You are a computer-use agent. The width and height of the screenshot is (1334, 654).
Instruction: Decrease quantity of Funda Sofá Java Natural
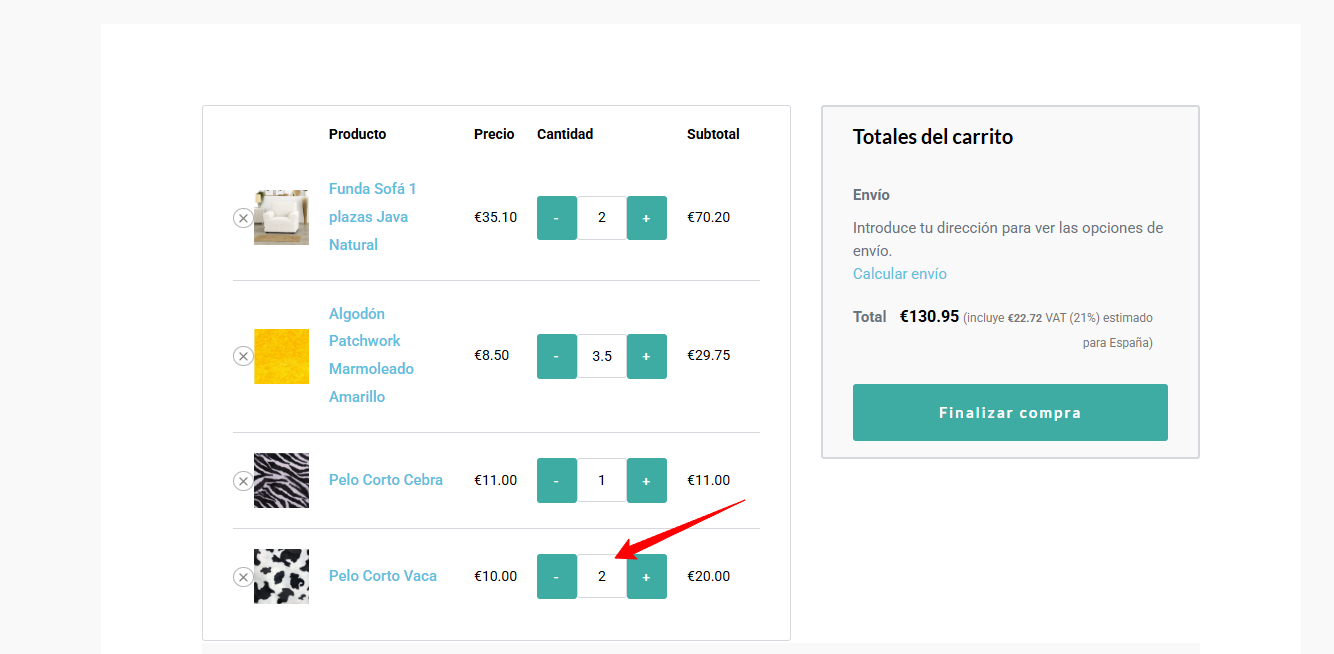[x=557, y=218]
